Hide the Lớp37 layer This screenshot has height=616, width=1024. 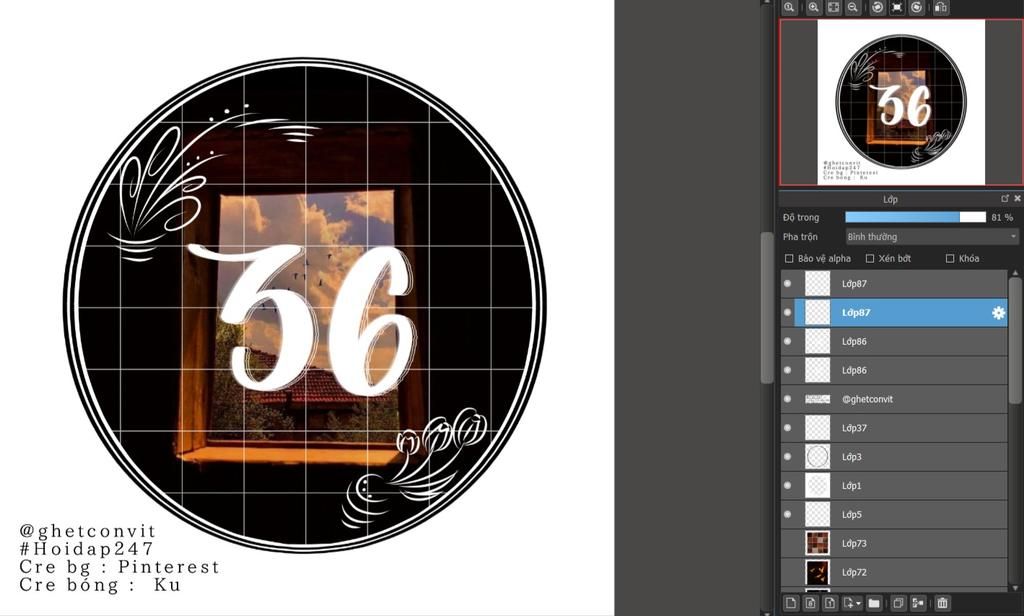point(788,428)
